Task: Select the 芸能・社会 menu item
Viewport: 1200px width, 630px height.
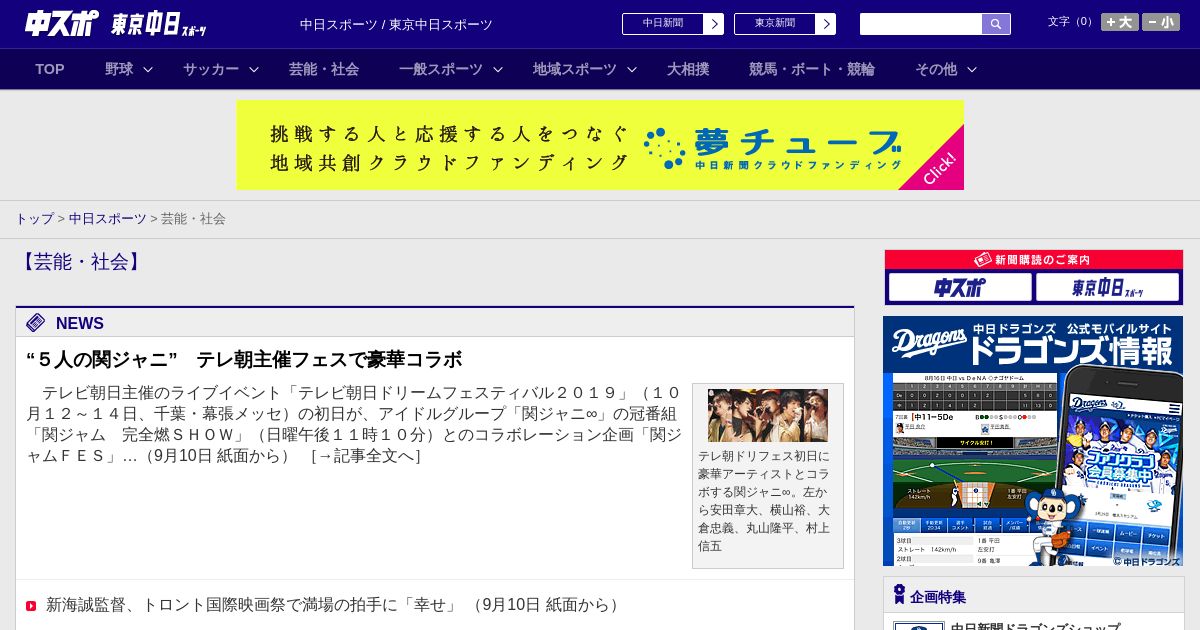Action: click(x=324, y=69)
